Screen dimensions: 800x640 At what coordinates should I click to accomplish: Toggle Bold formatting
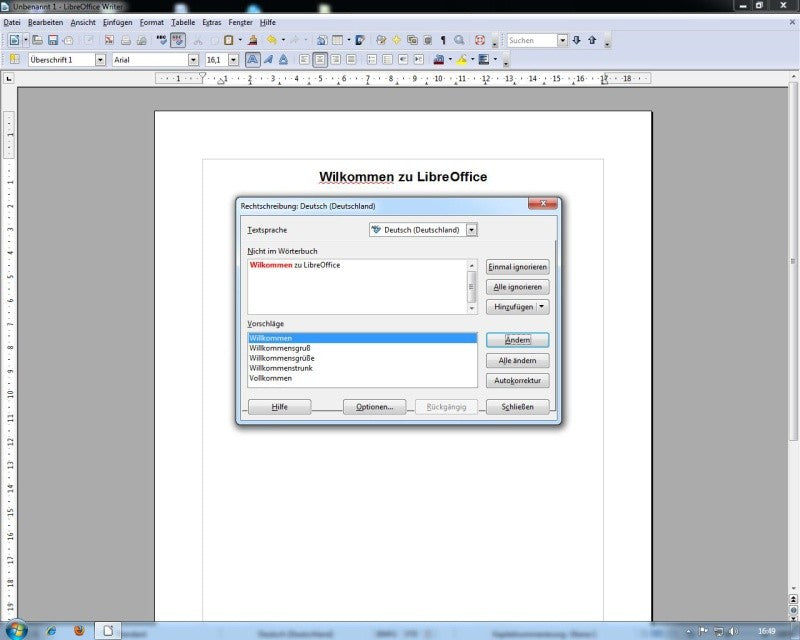click(252, 60)
